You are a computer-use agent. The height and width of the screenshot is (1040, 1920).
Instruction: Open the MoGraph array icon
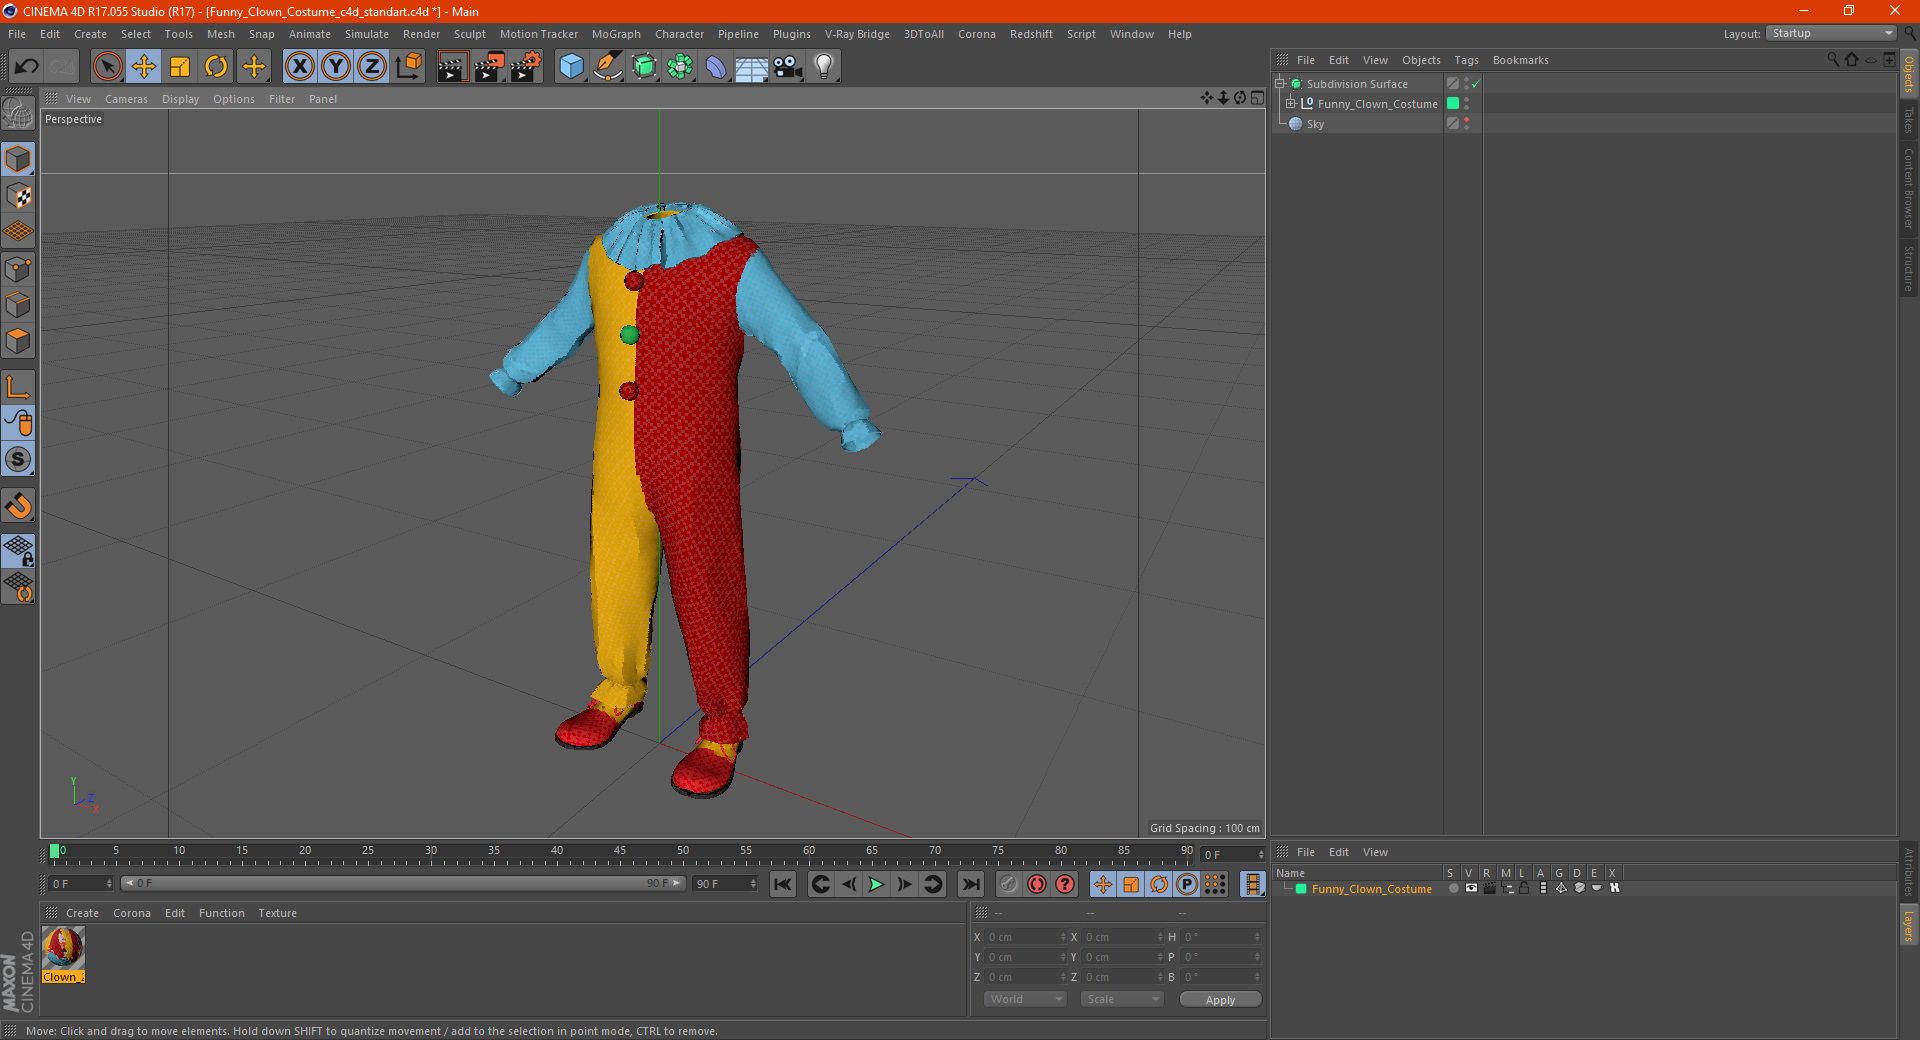point(680,67)
